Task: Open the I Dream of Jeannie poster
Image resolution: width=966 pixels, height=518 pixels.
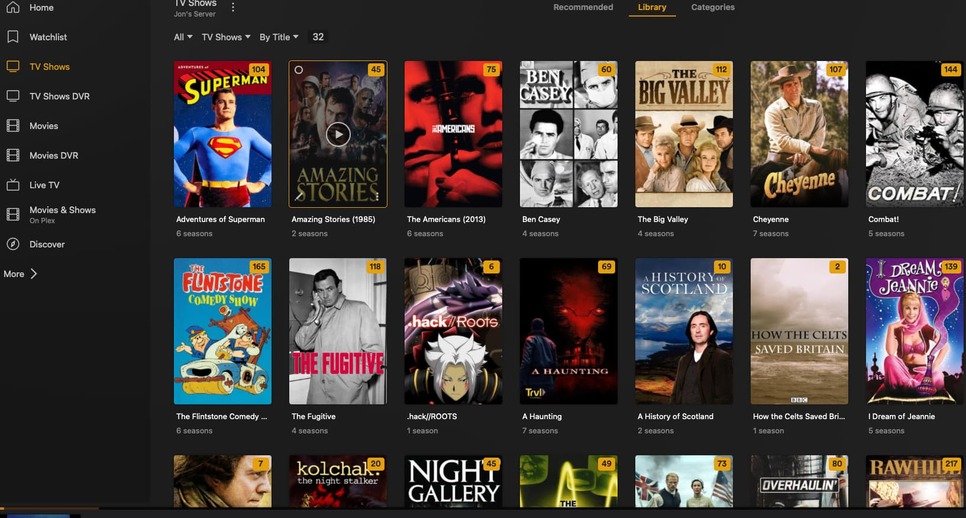Action: pyautogui.click(x=915, y=331)
